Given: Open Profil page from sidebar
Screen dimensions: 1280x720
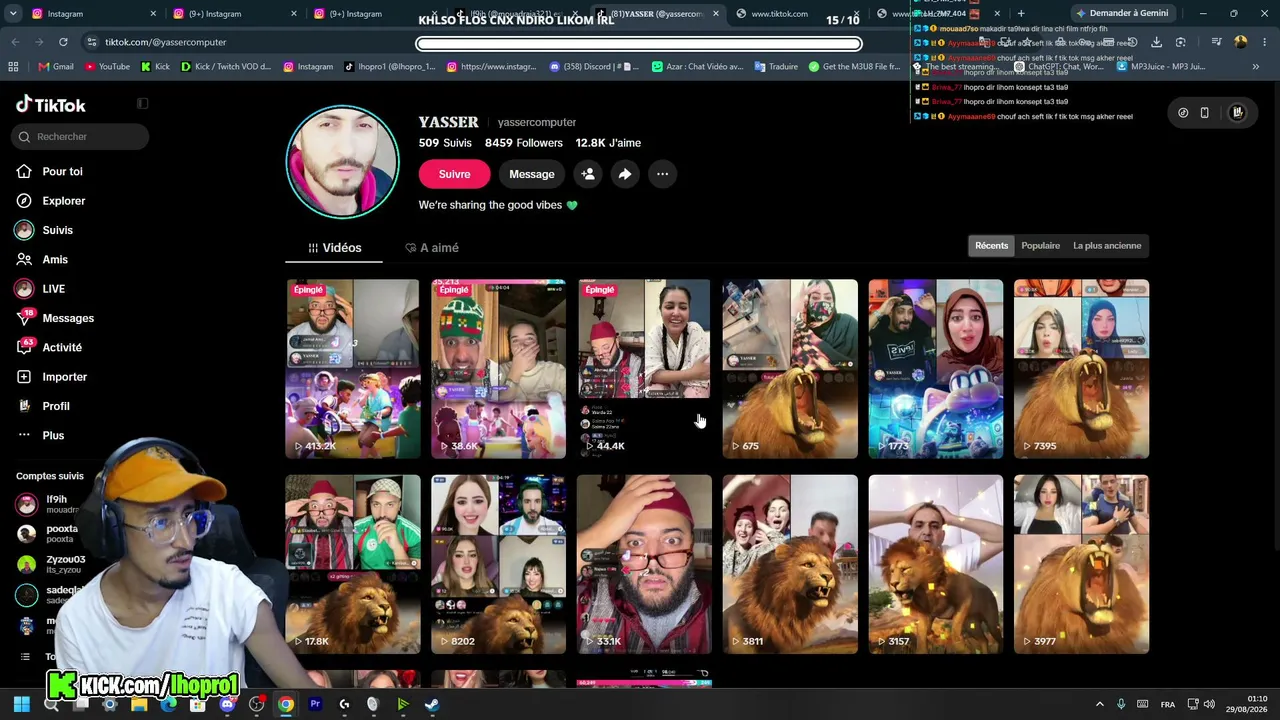Looking at the screenshot, I should pyautogui.click(x=43, y=406).
